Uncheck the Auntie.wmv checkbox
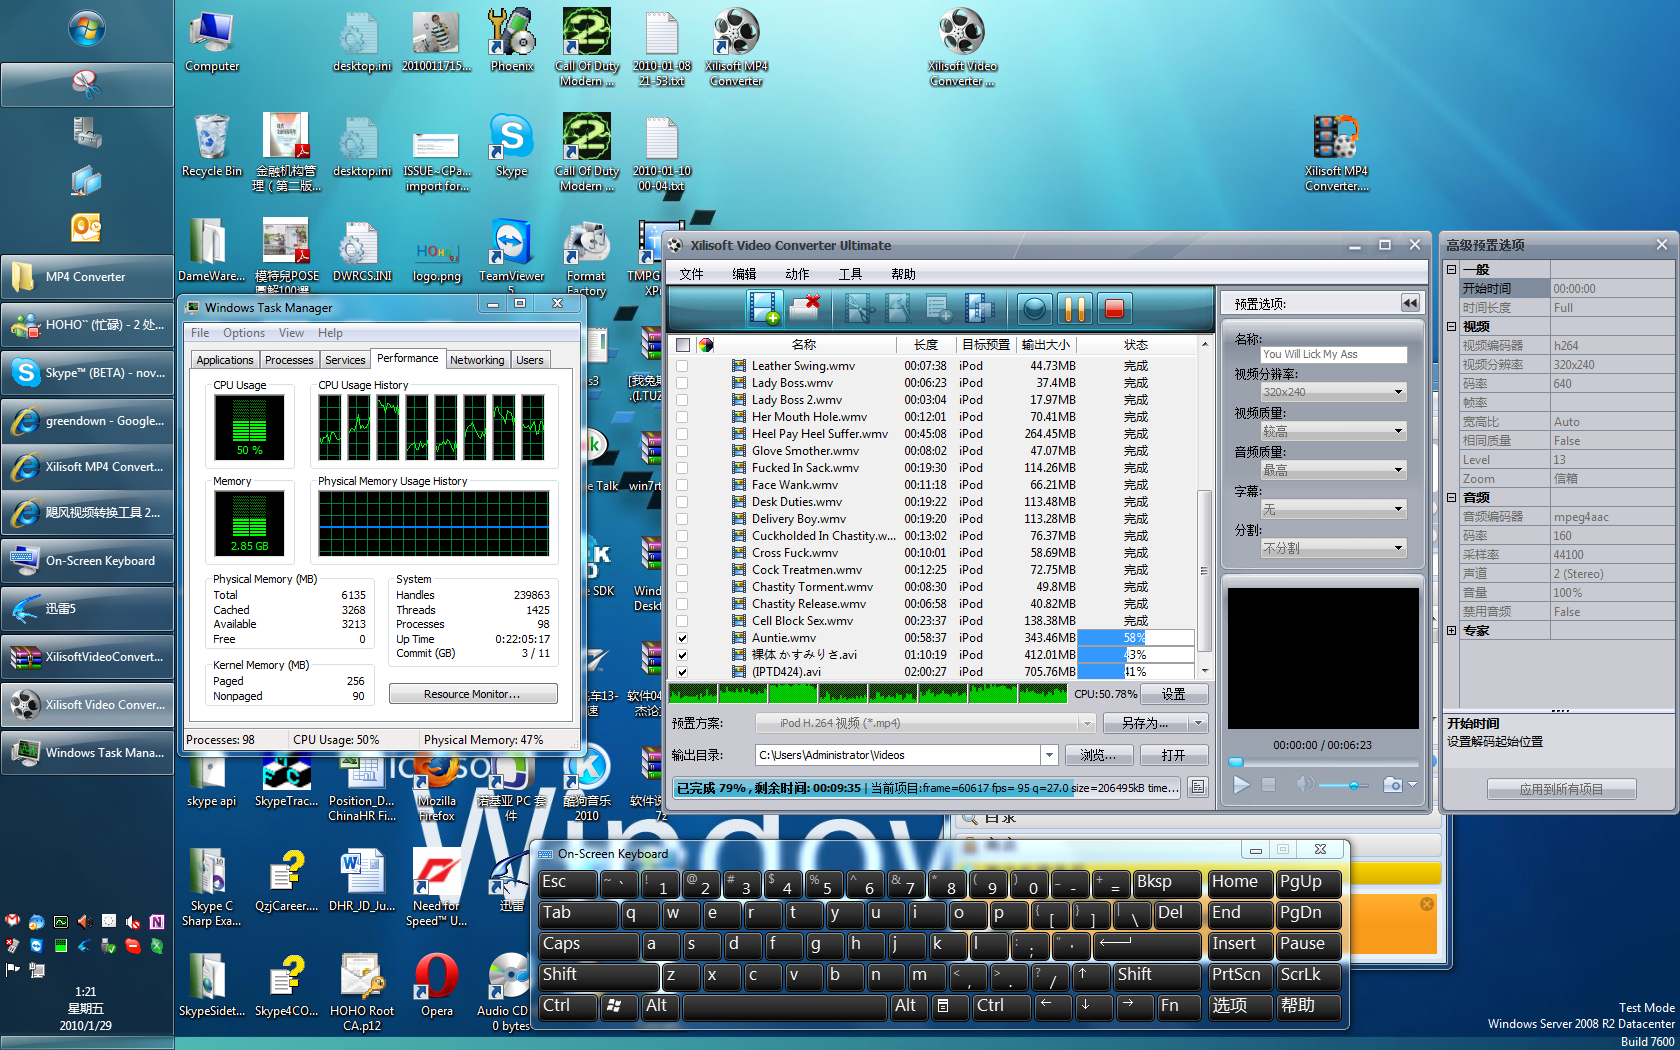Screen dimensions: 1680x1050 pos(682,638)
